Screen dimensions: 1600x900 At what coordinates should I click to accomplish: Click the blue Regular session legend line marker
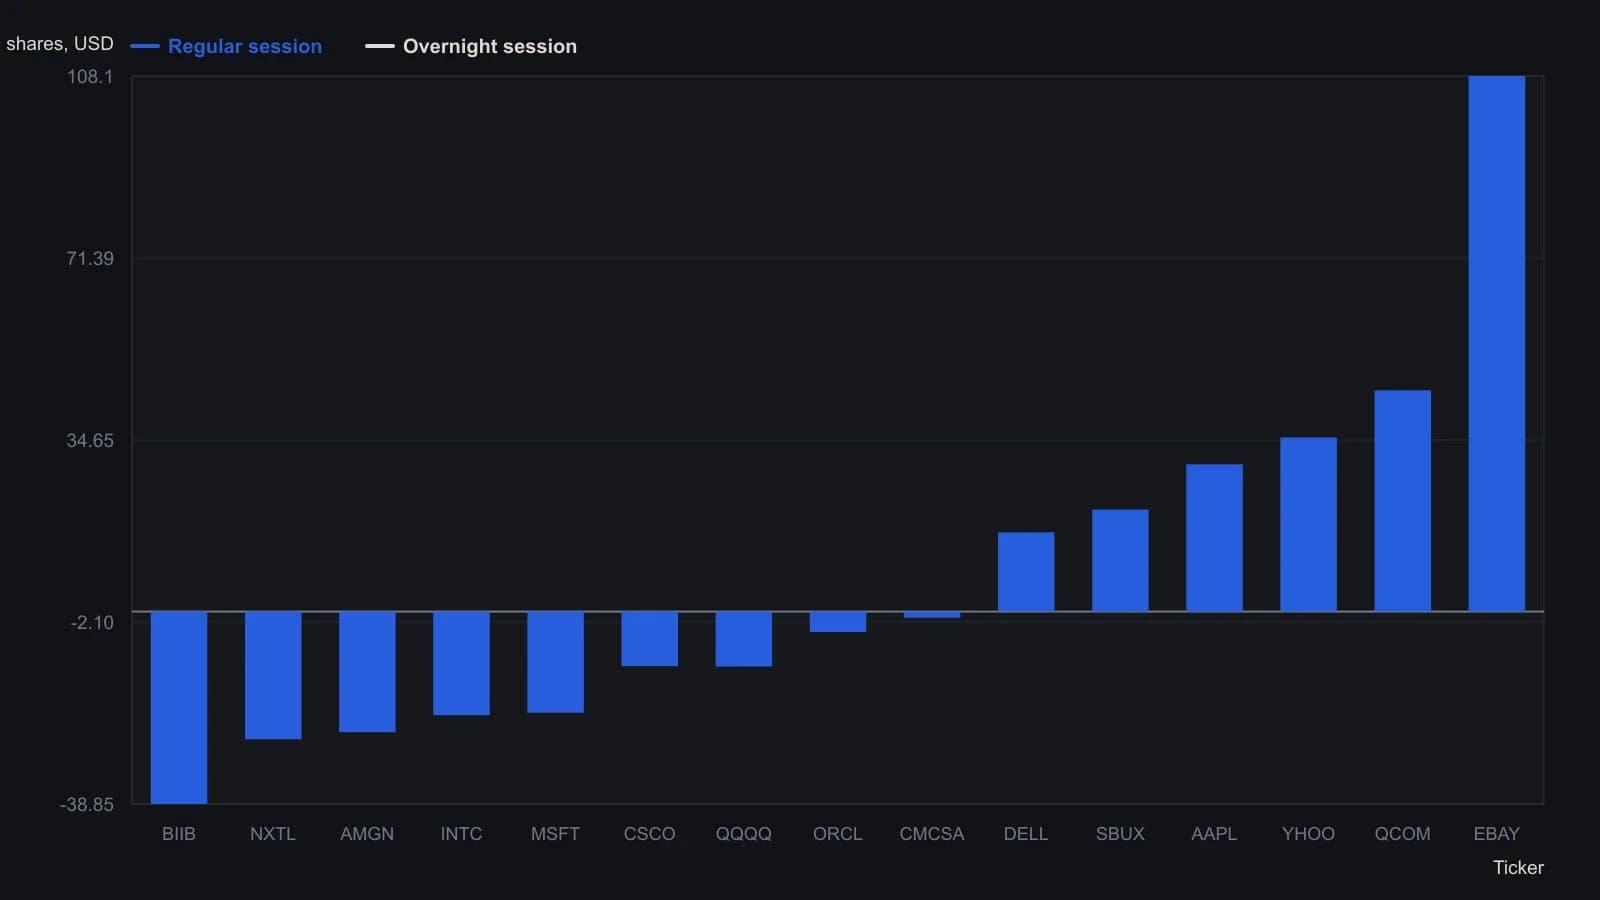click(x=145, y=46)
